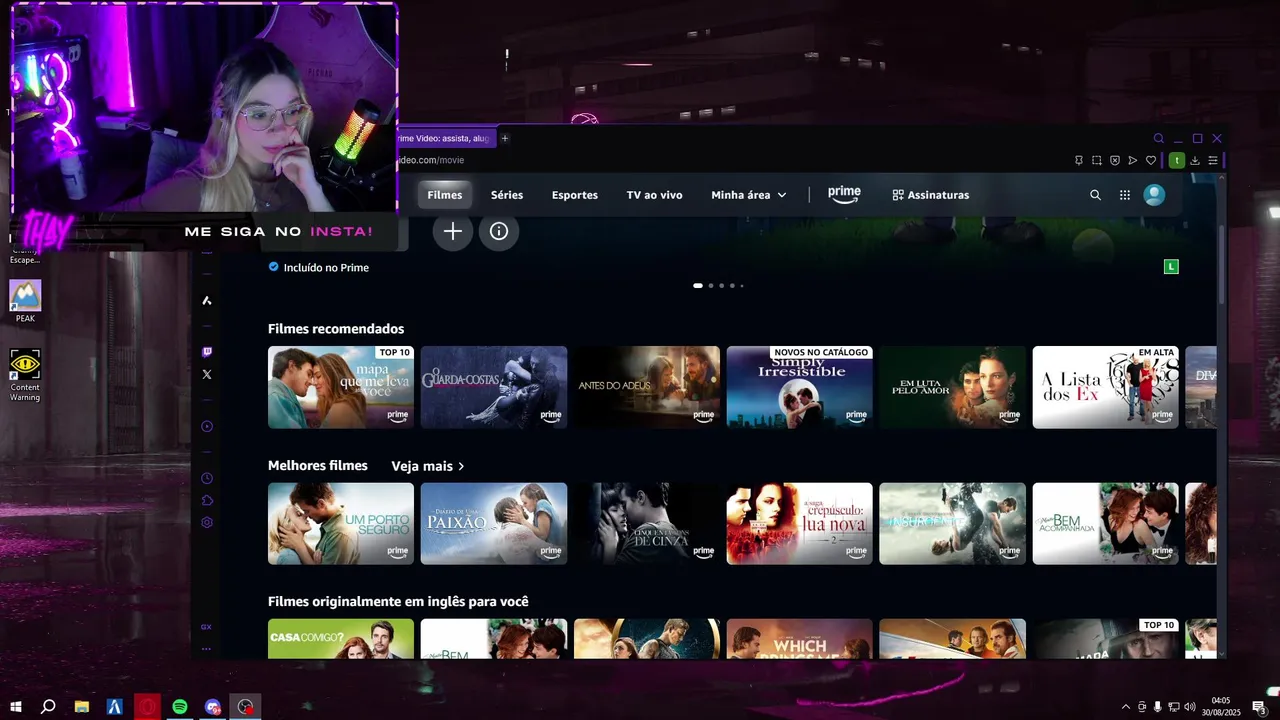The image size is (1280, 720).
Task: Open 'Diário de uma Paixão' thumbnail
Action: [494, 524]
